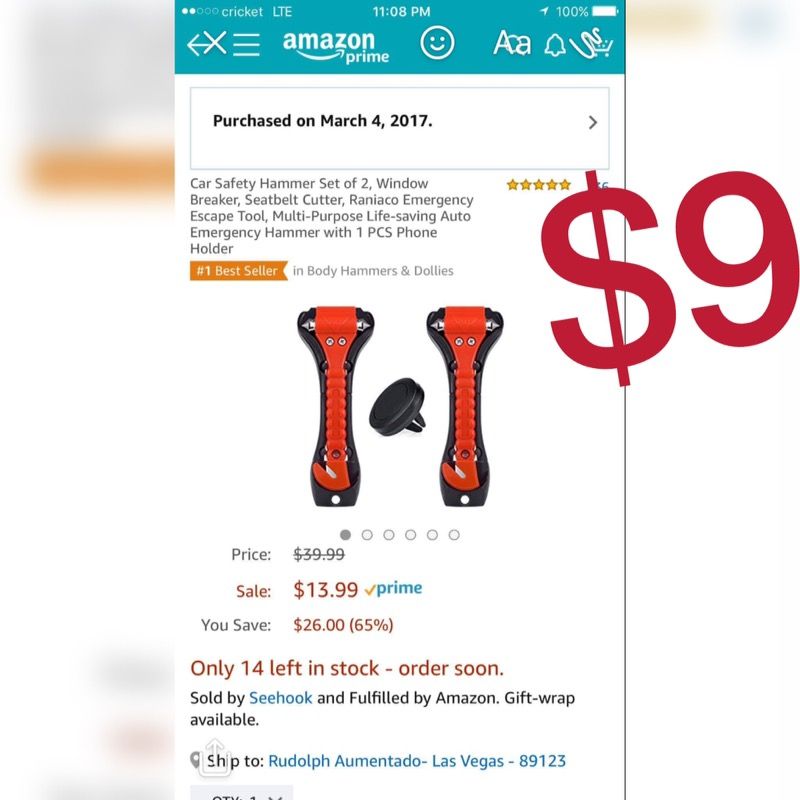800x800 pixels.
Task: Open the Aa text size icon
Action: click(x=512, y=43)
